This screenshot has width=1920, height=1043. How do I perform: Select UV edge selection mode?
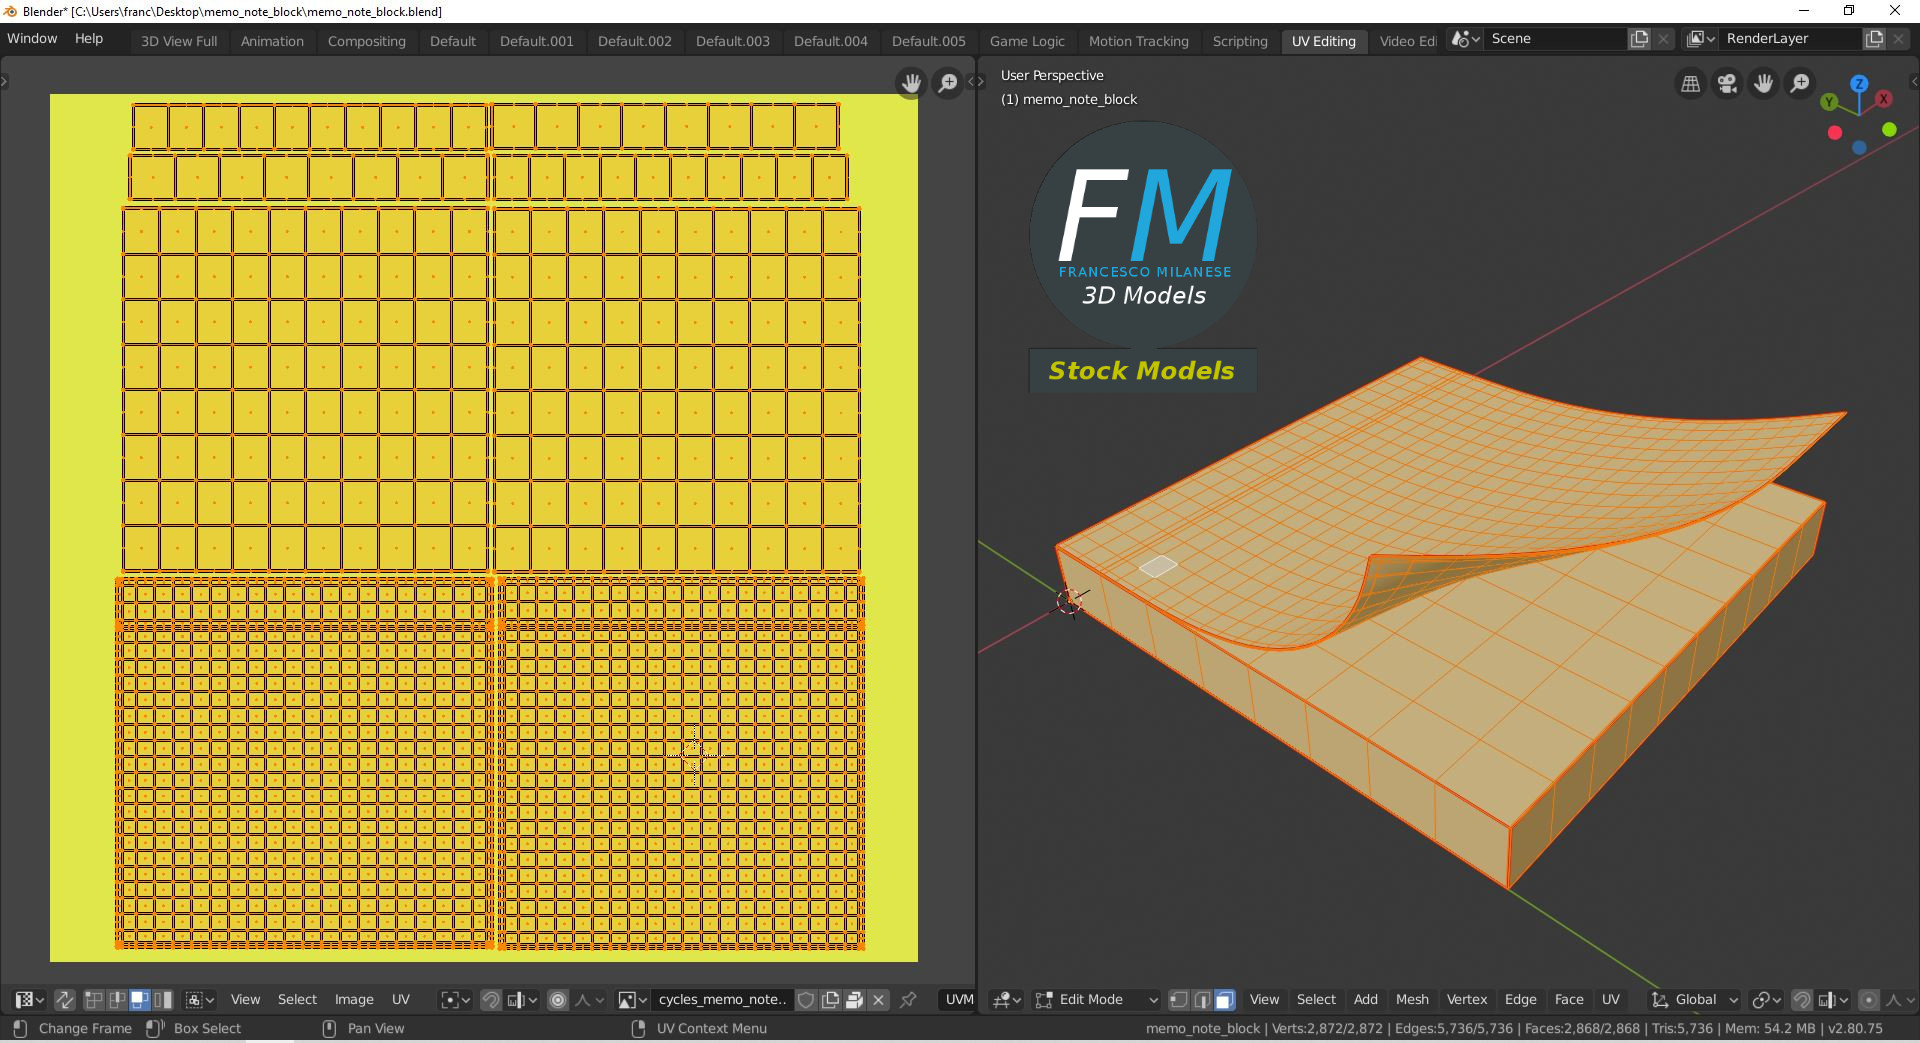tap(117, 999)
